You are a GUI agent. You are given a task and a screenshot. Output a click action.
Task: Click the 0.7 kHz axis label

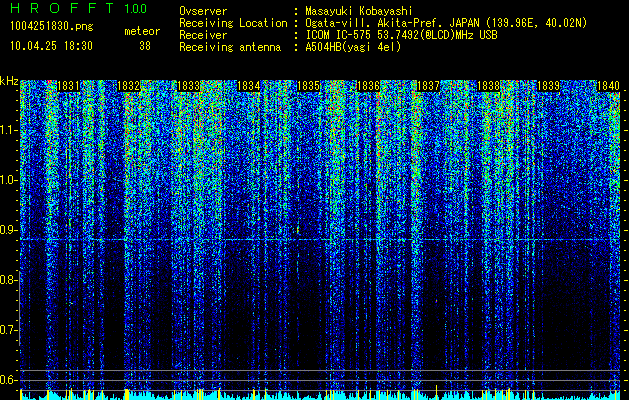coord(8,330)
